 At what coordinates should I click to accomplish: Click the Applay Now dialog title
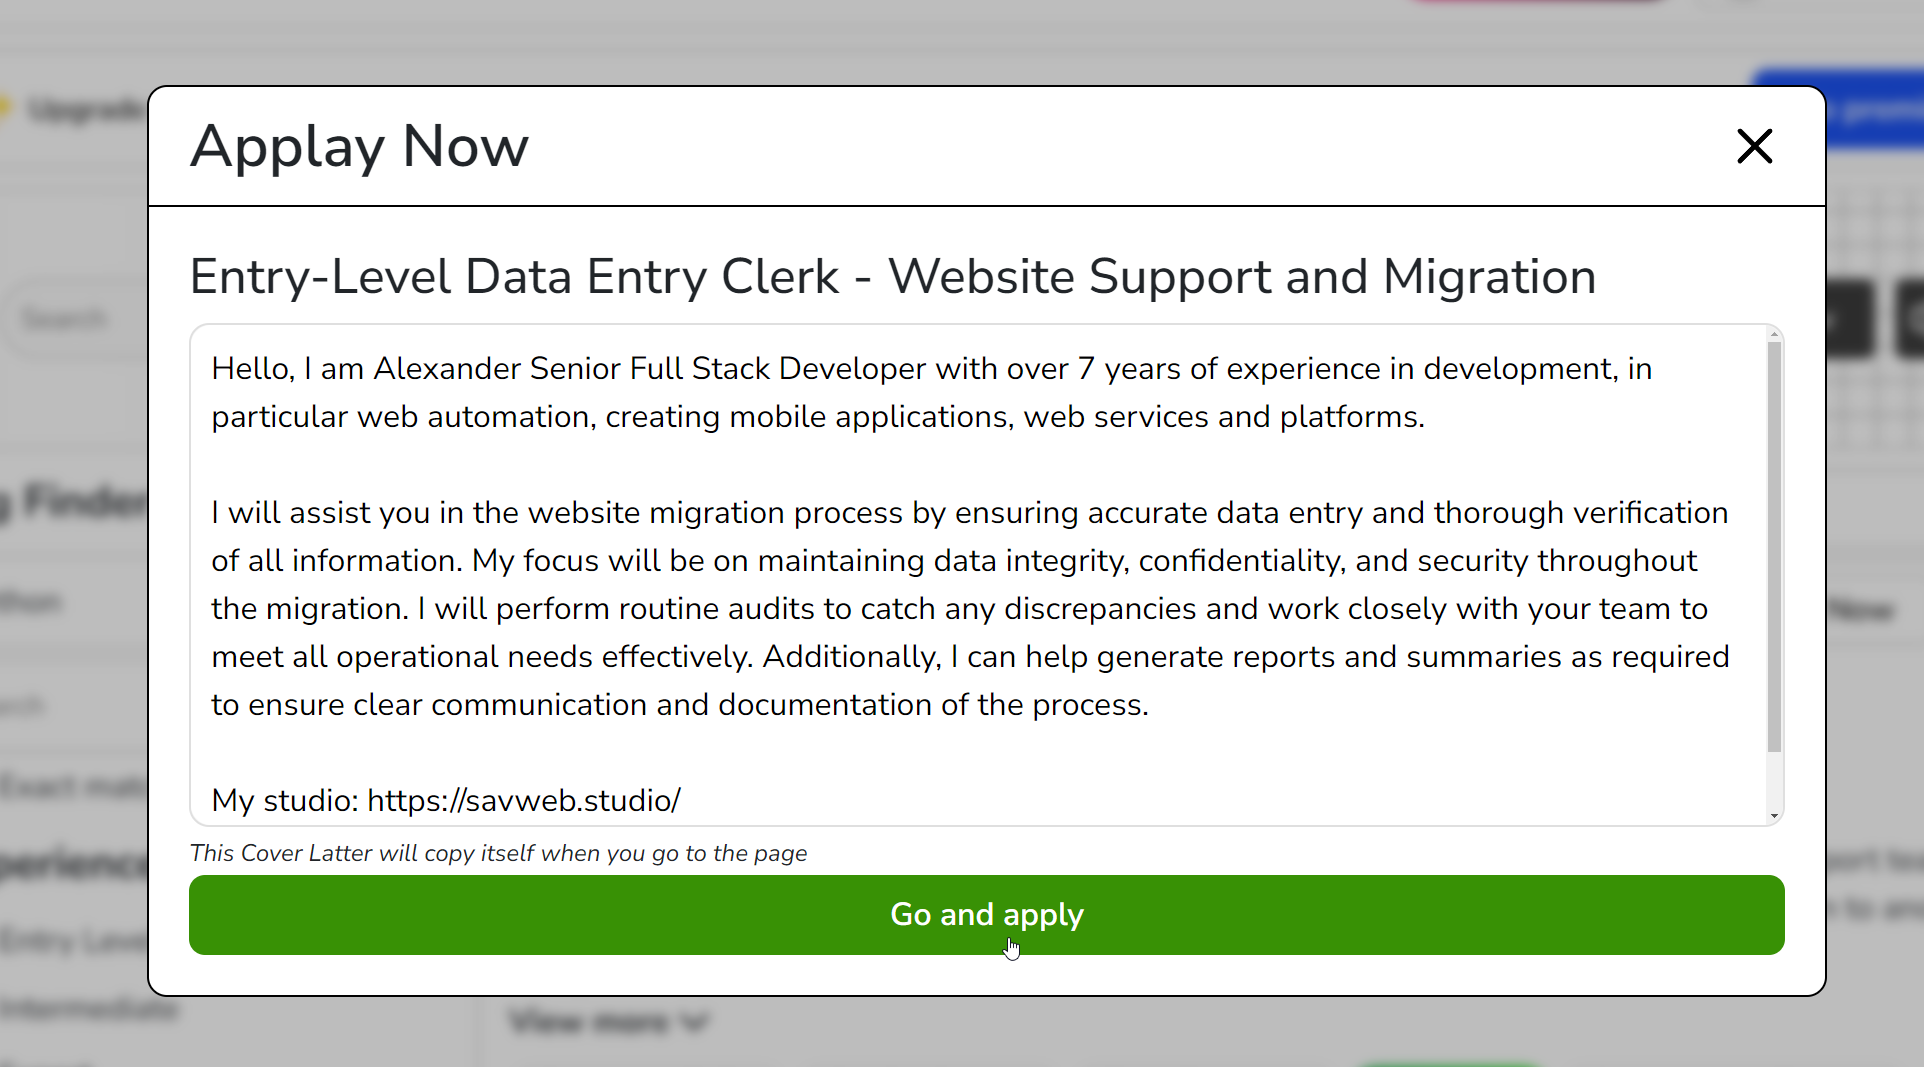click(359, 147)
